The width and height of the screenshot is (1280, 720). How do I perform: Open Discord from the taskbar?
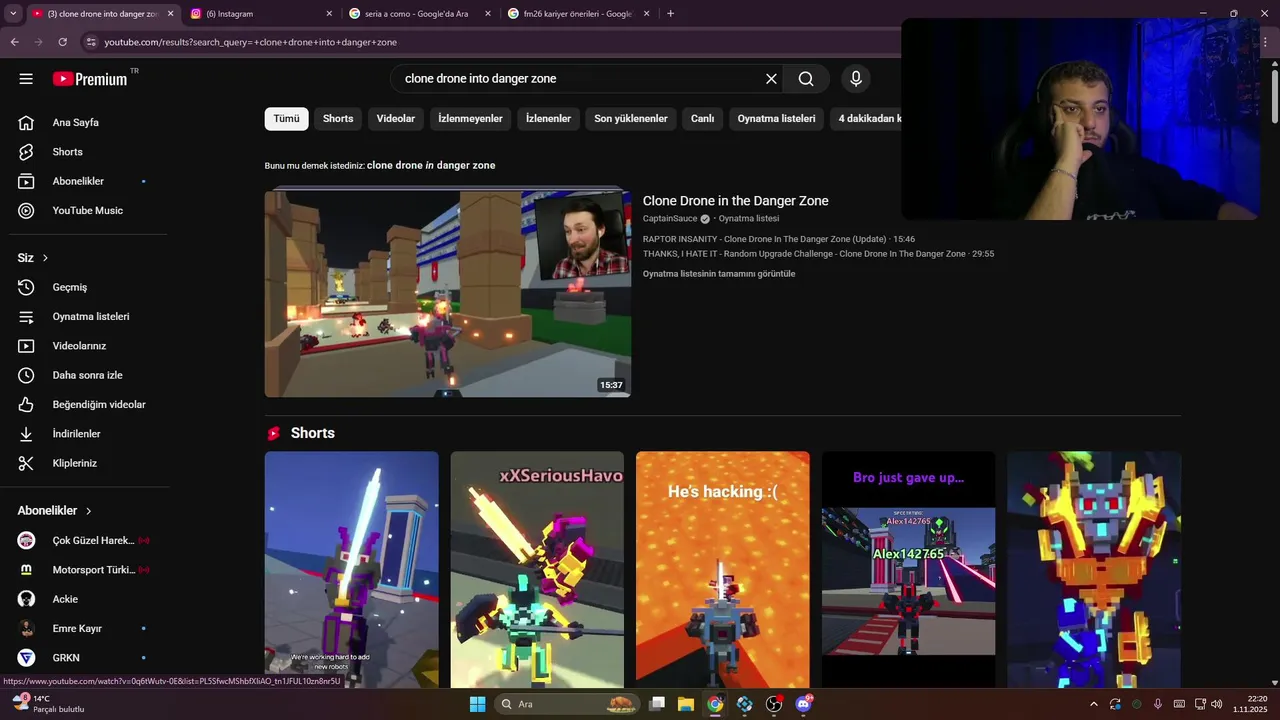tap(803, 704)
